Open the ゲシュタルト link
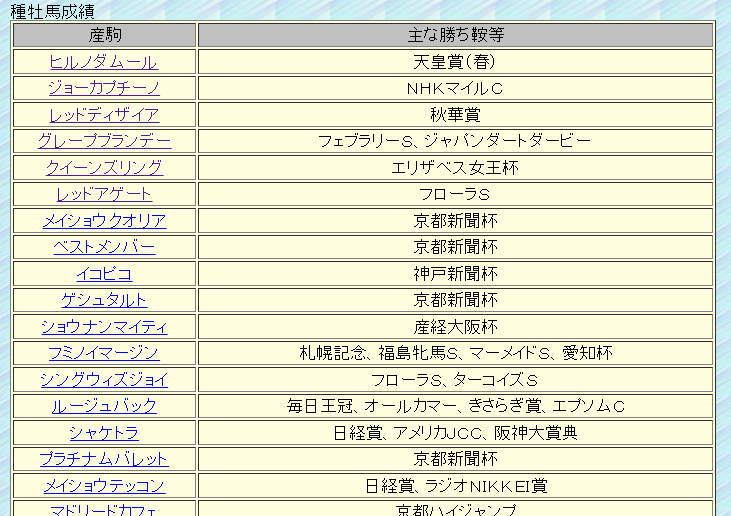This screenshot has height=516, width=731. pos(104,300)
